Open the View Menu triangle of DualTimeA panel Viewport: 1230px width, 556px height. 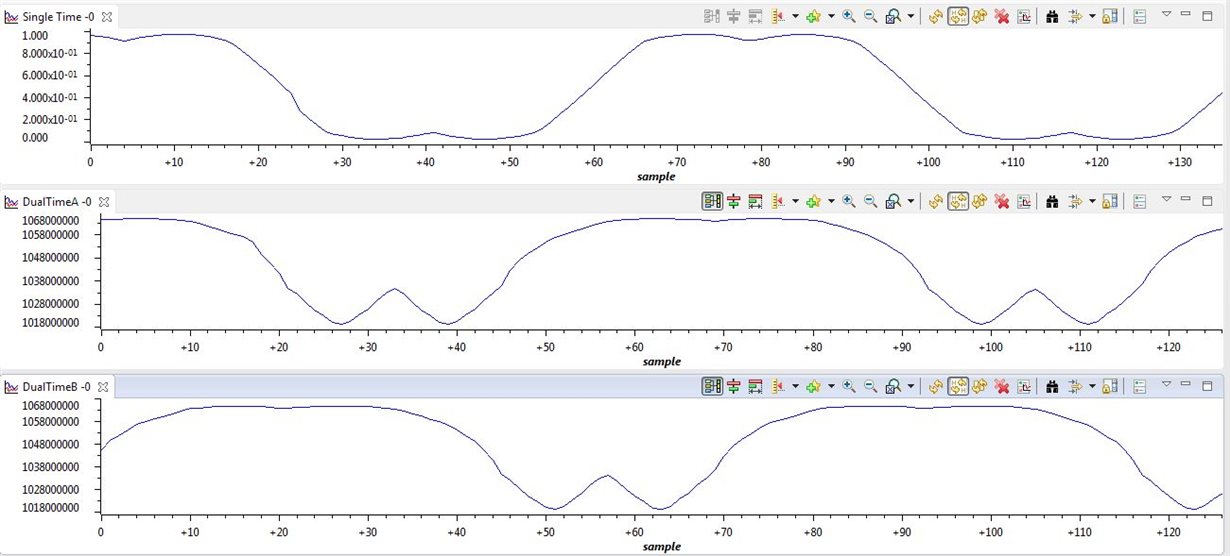[x=1166, y=198]
